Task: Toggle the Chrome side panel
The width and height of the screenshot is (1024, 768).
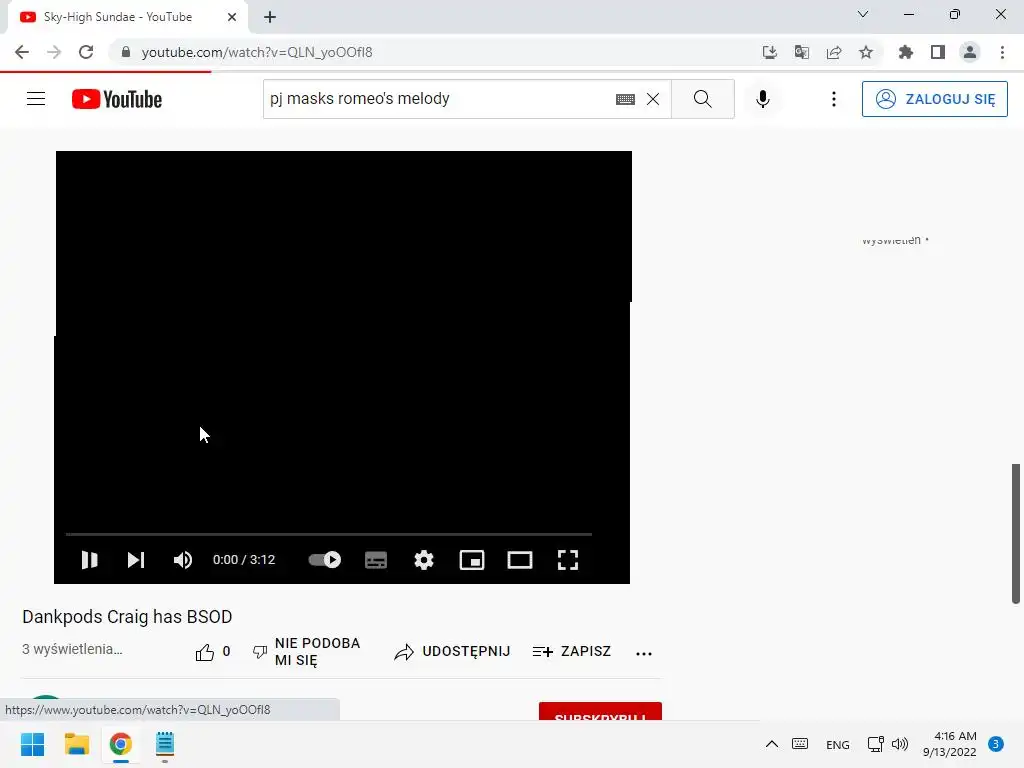Action: click(x=938, y=52)
